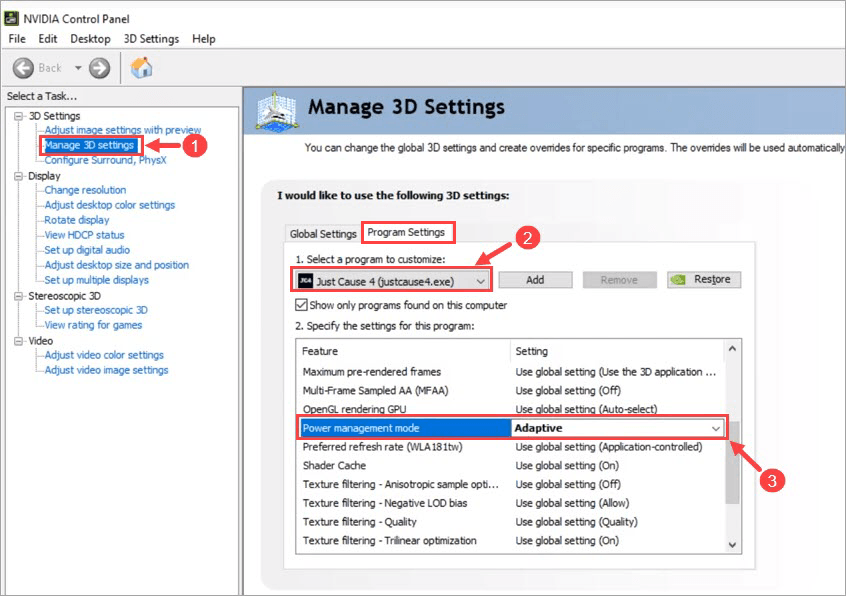Click Use global setting (Allow) value
This screenshot has width=846, height=596.
[x=572, y=503]
